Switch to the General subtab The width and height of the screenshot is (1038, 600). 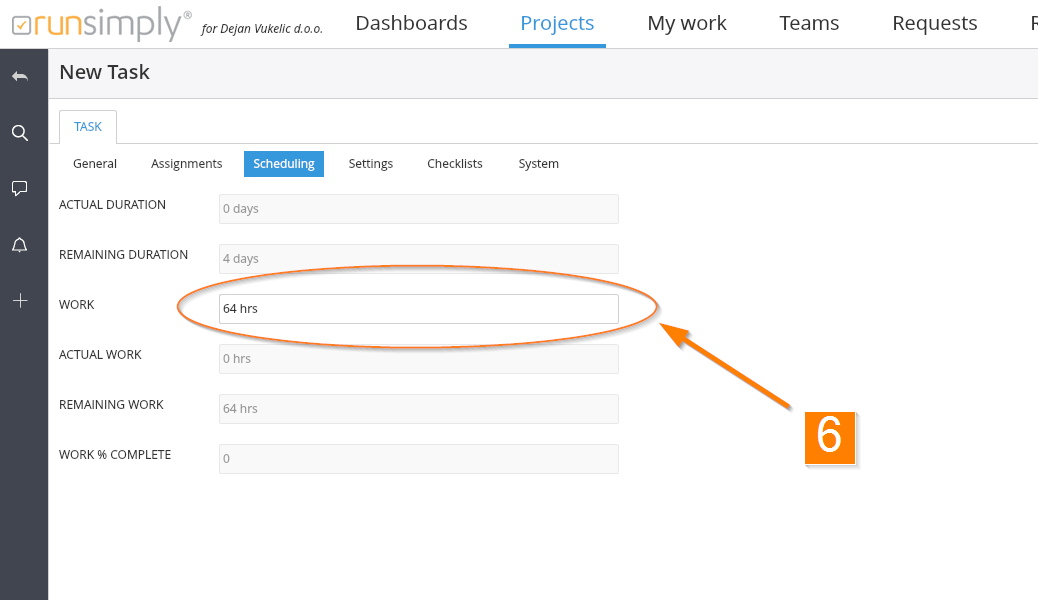tap(95, 164)
